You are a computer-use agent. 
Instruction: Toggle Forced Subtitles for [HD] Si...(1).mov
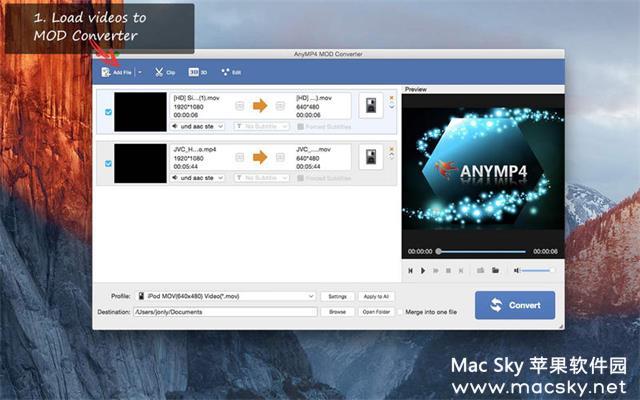pos(300,127)
